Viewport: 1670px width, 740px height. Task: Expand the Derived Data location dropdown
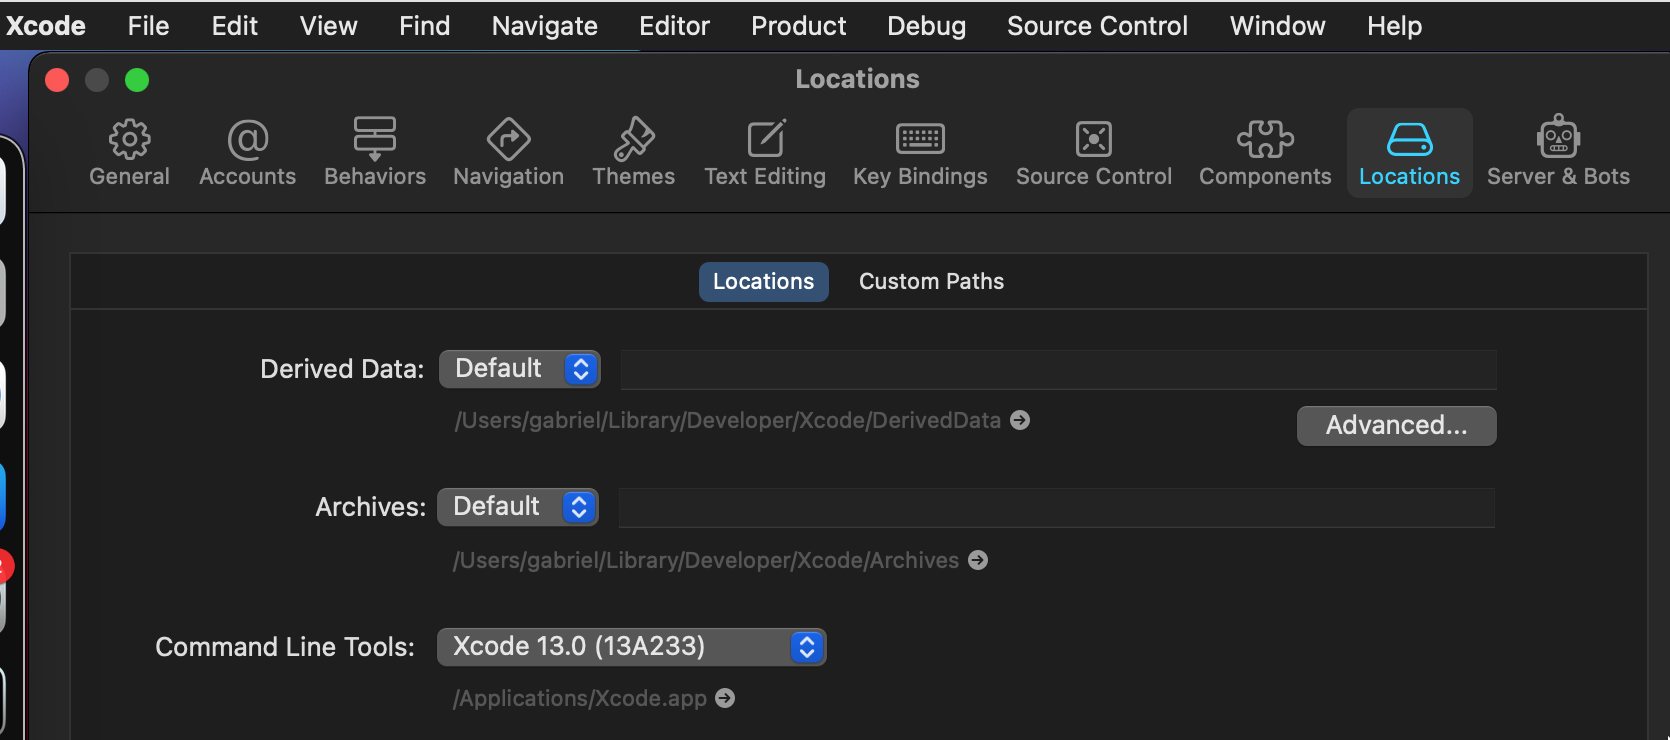point(520,369)
